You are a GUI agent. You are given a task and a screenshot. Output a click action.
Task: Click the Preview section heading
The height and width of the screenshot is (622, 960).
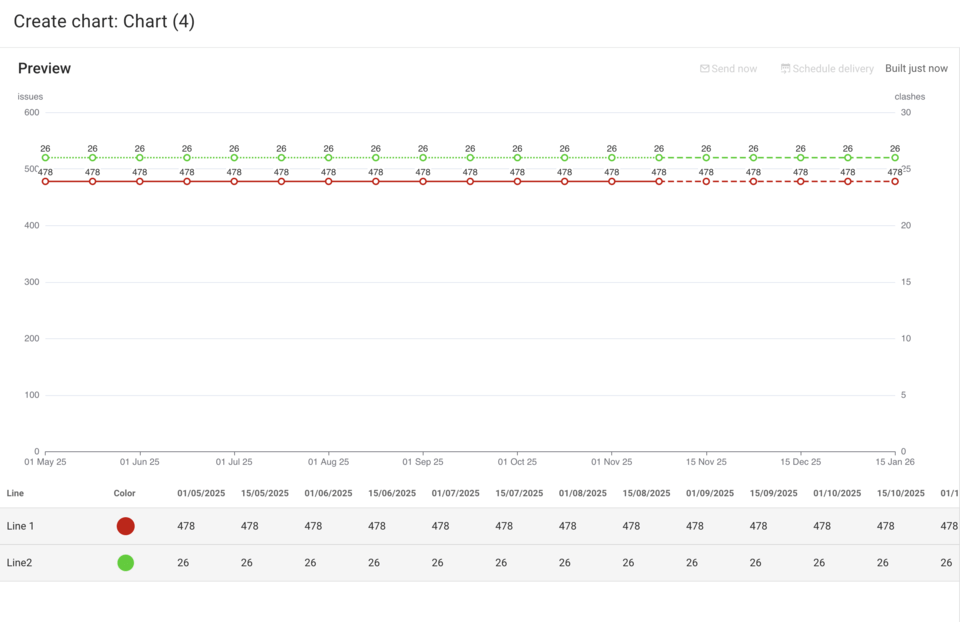[x=44, y=68]
